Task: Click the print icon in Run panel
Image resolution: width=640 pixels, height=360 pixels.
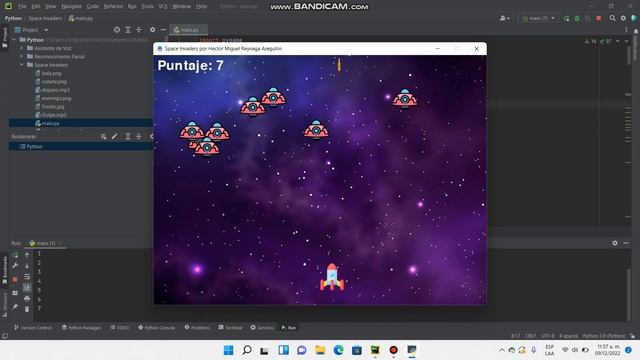Action: 27,298
